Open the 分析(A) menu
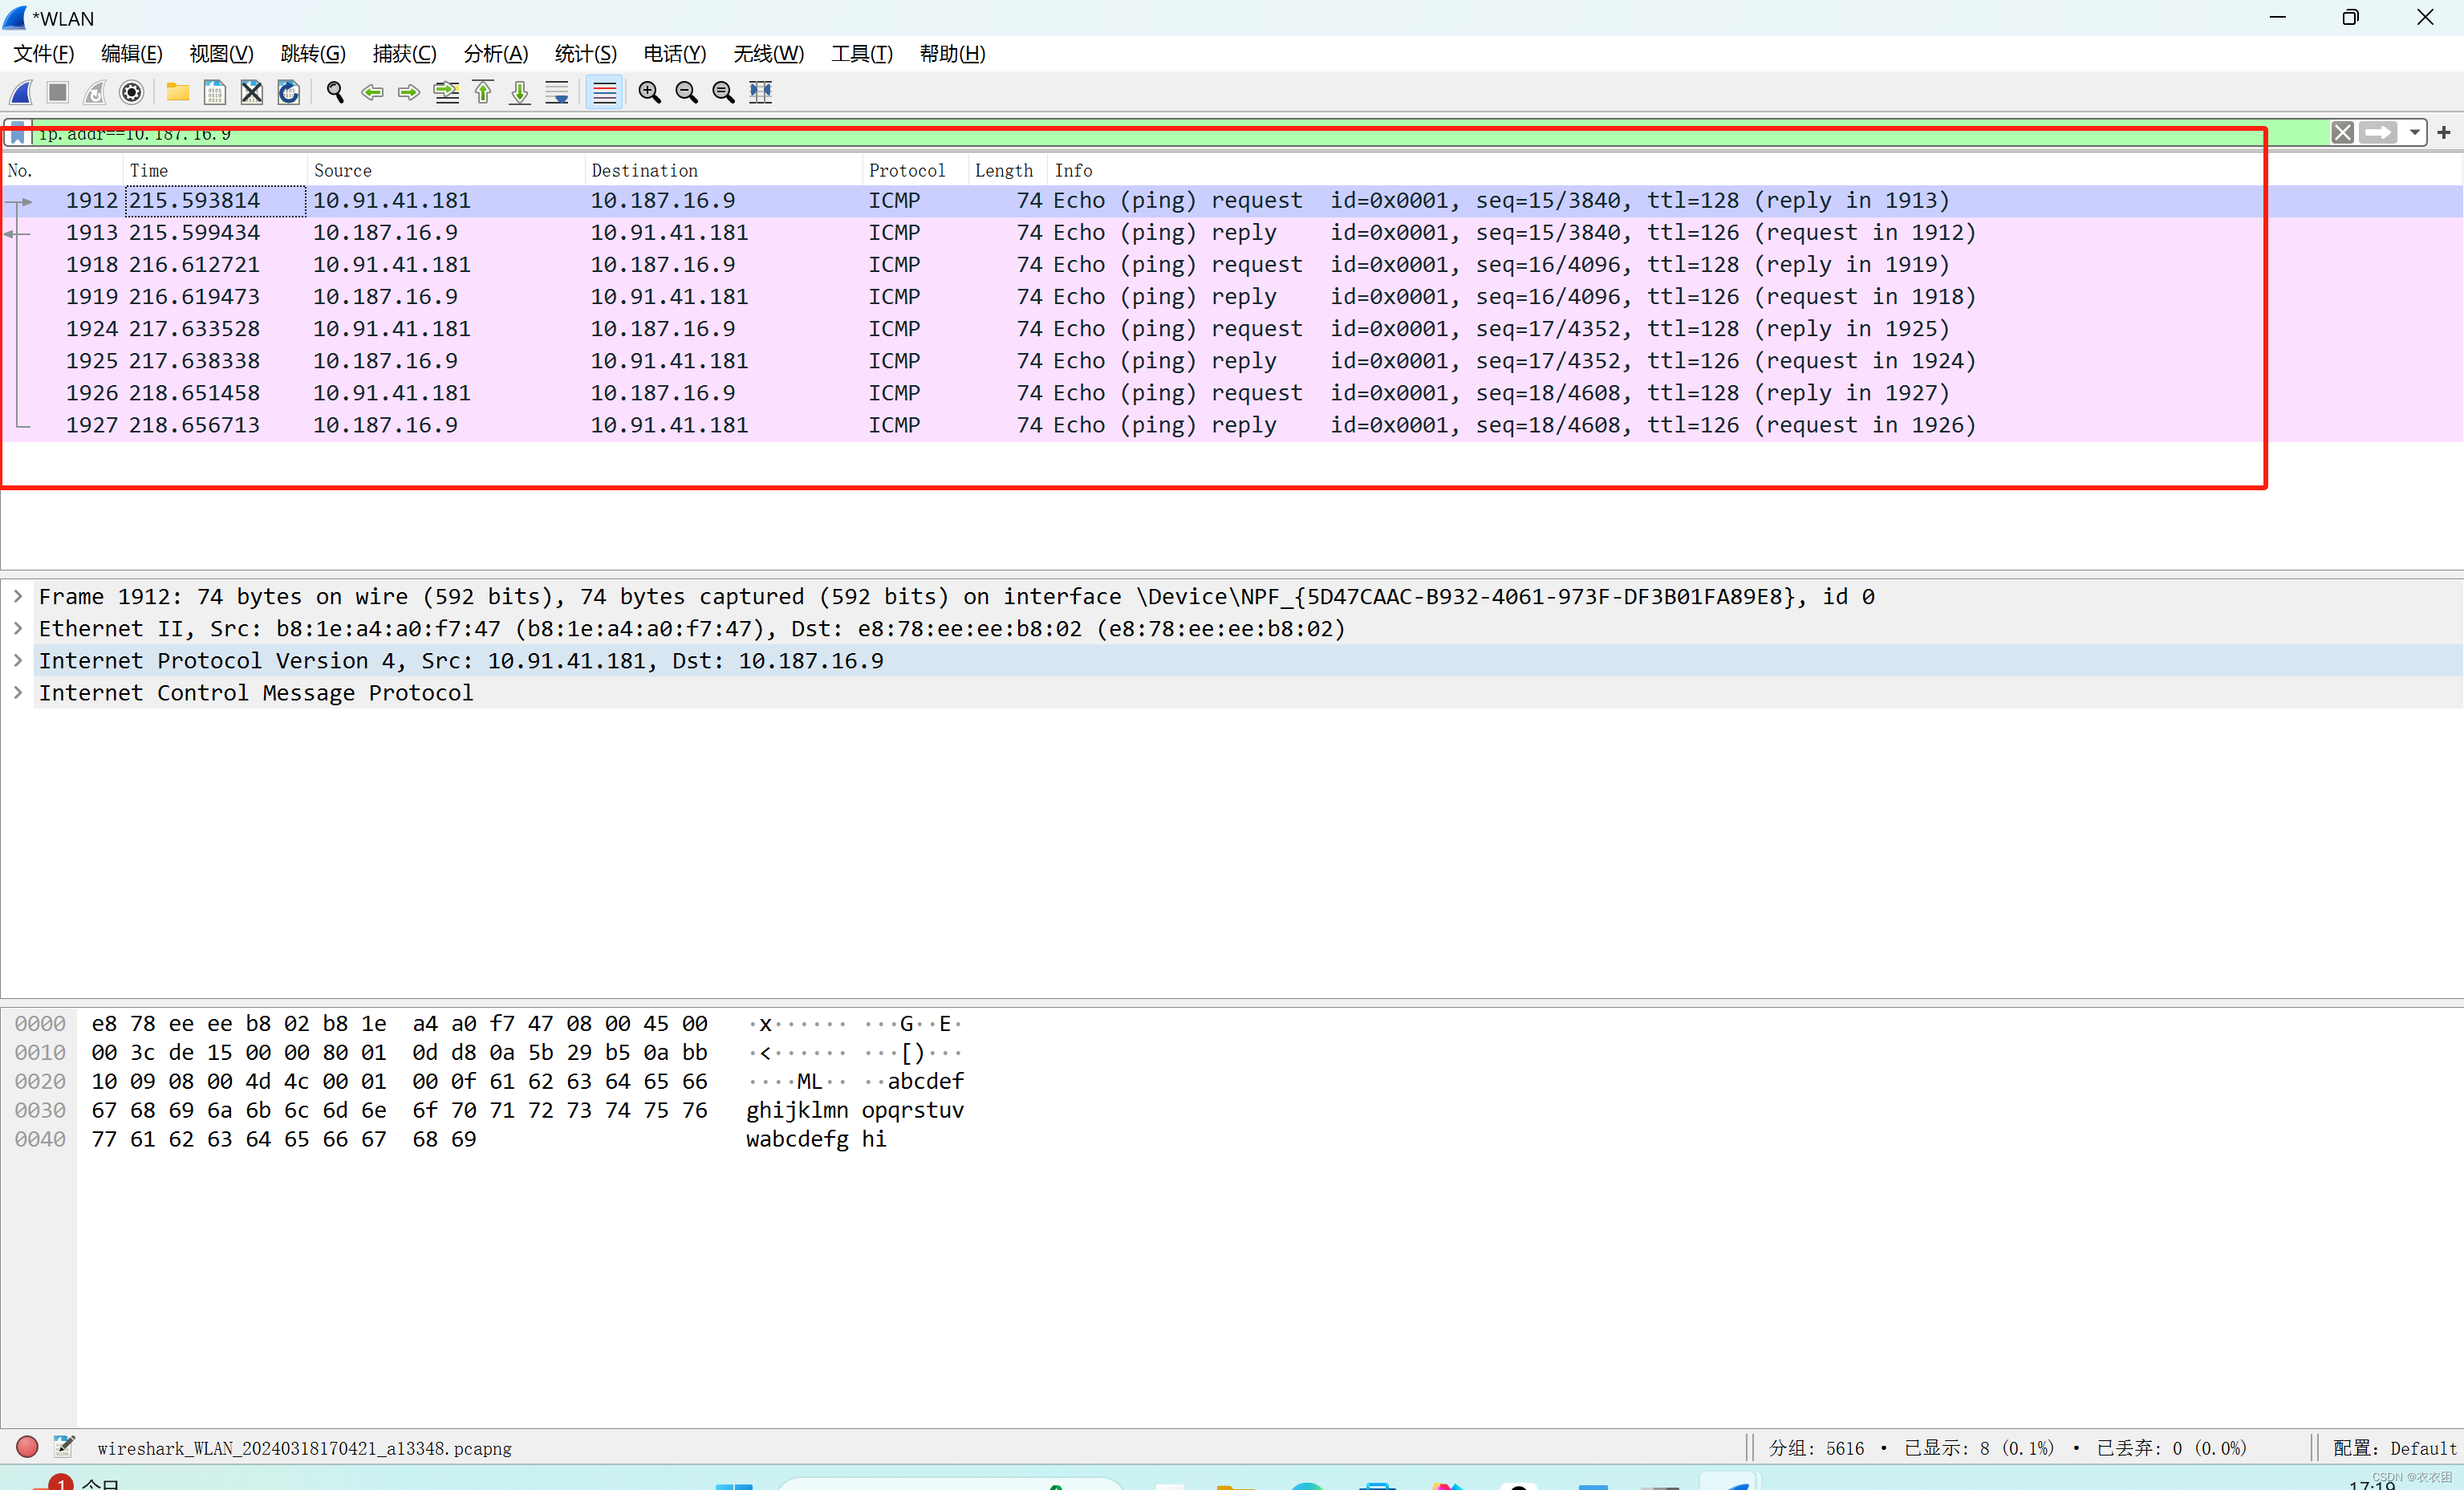Image resolution: width=2464 pixels, height=1490 pixels. (x=495, y=54)
